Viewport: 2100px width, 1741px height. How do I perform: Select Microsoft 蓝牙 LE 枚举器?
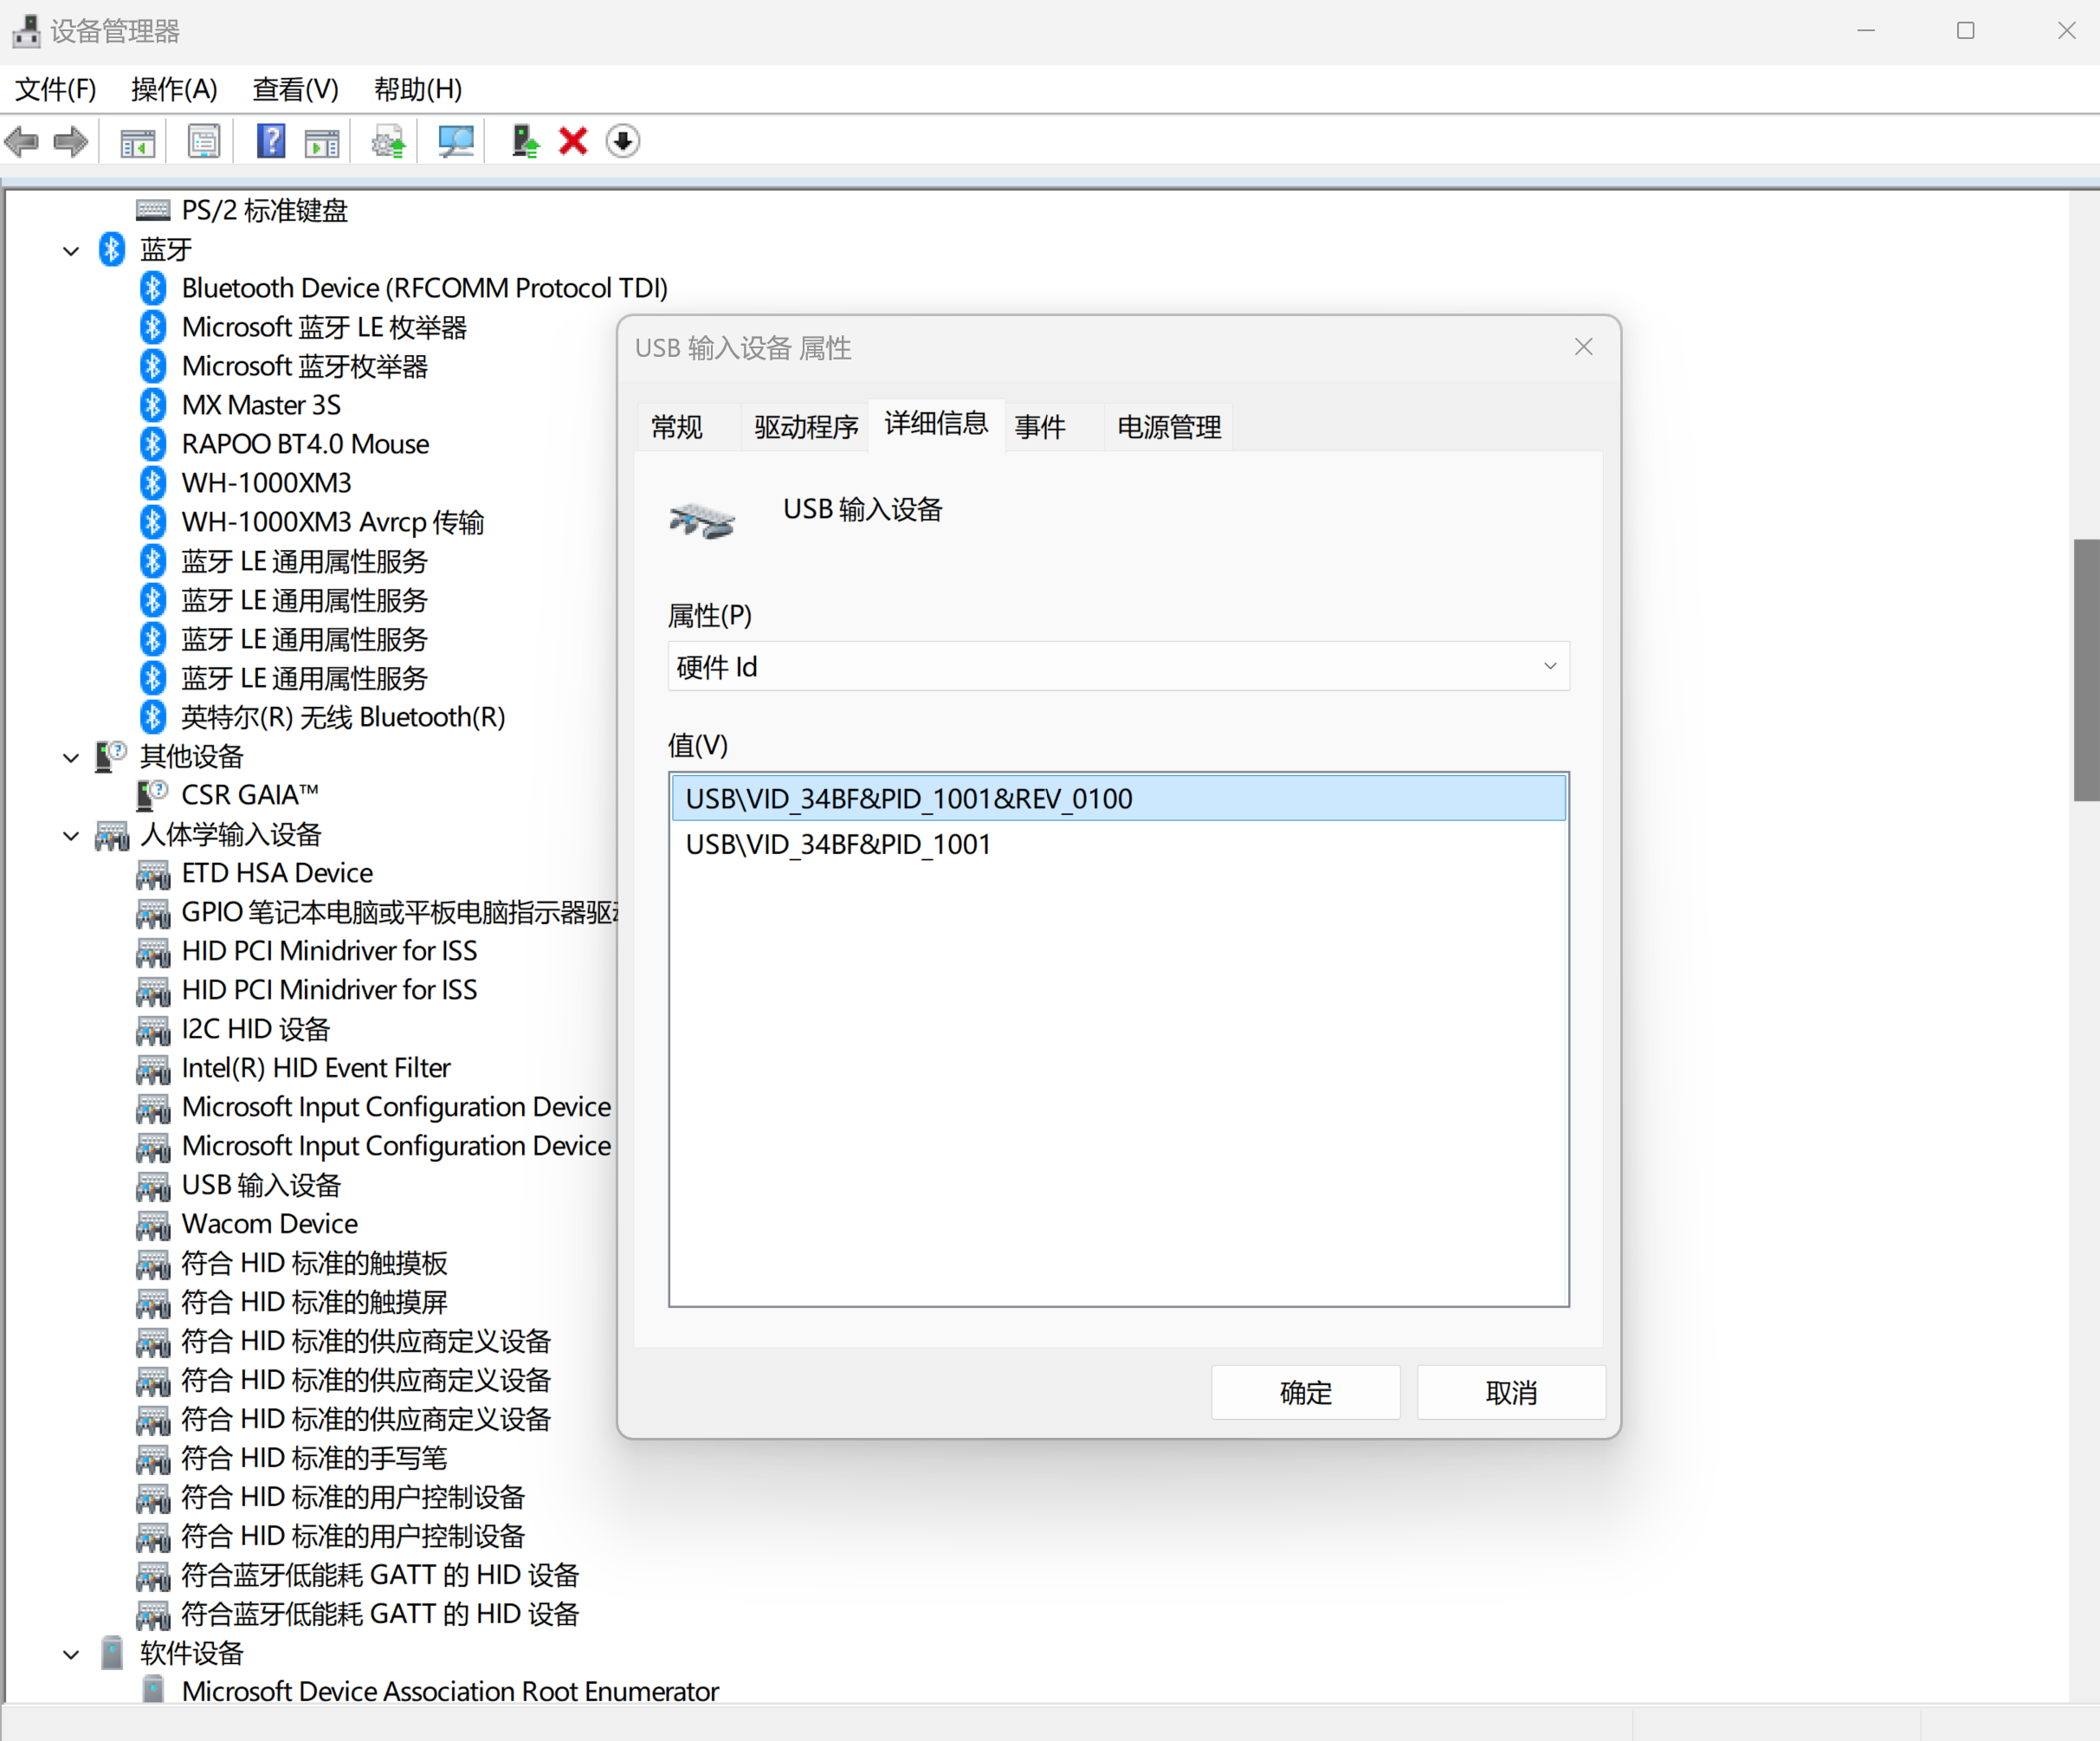(325, 327)
